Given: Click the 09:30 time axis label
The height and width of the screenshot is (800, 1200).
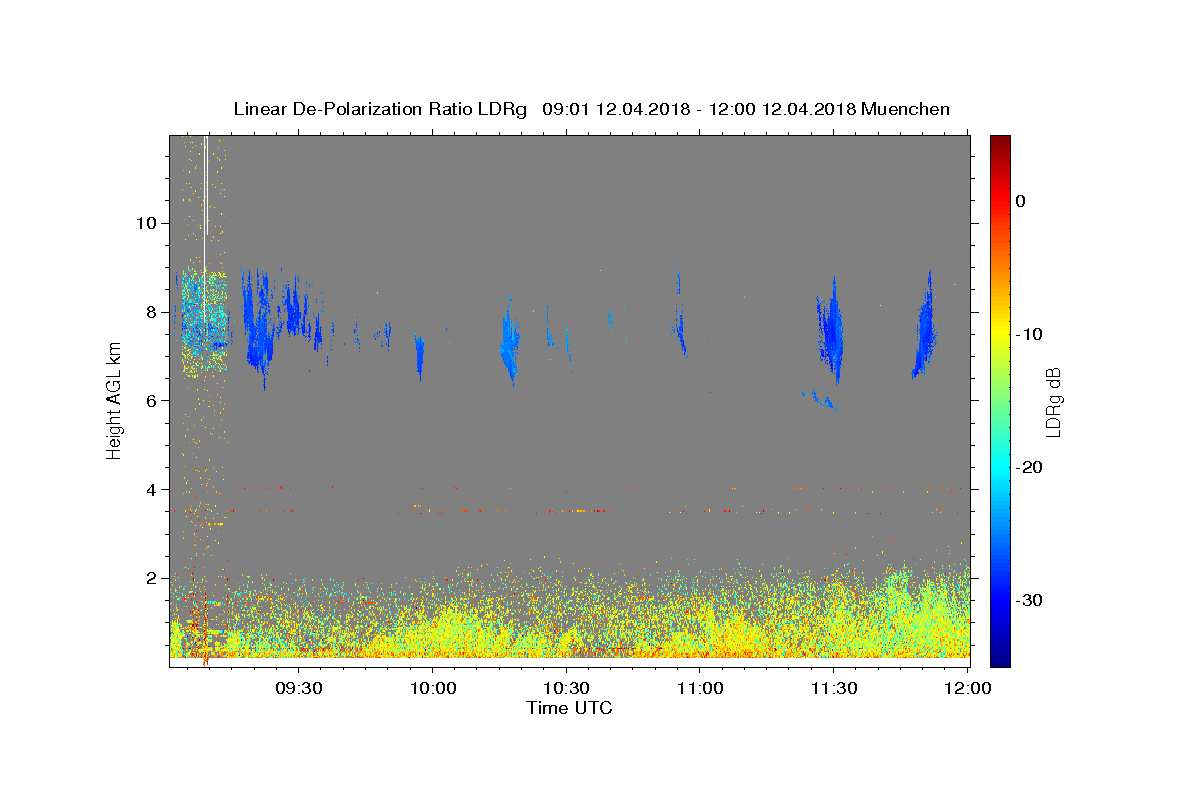Looking at the screenshot, I should click(299, 688).
